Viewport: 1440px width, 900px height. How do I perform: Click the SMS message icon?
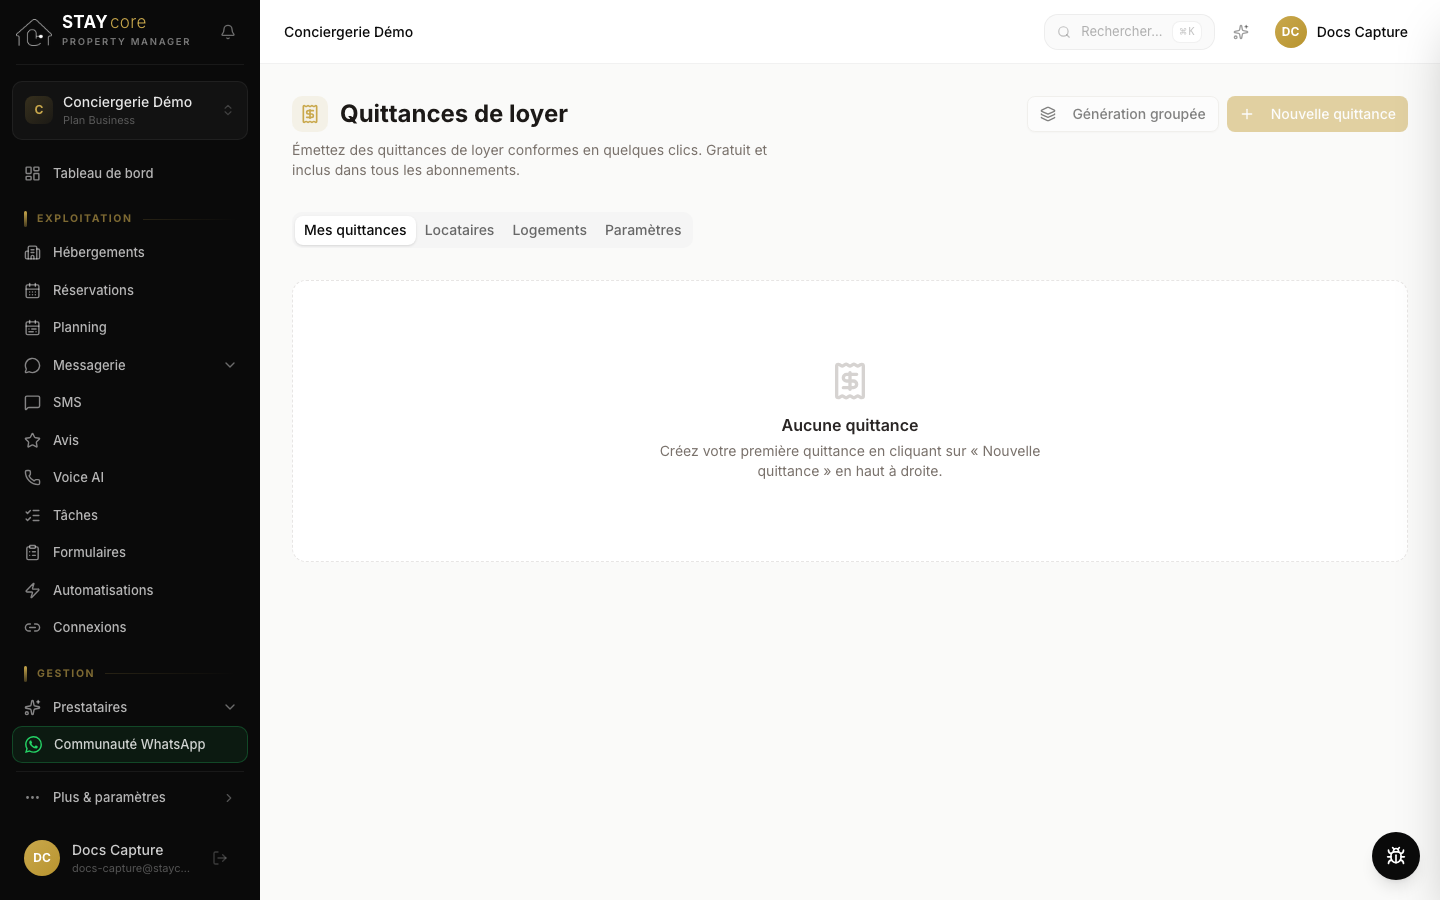coord(32,402)
